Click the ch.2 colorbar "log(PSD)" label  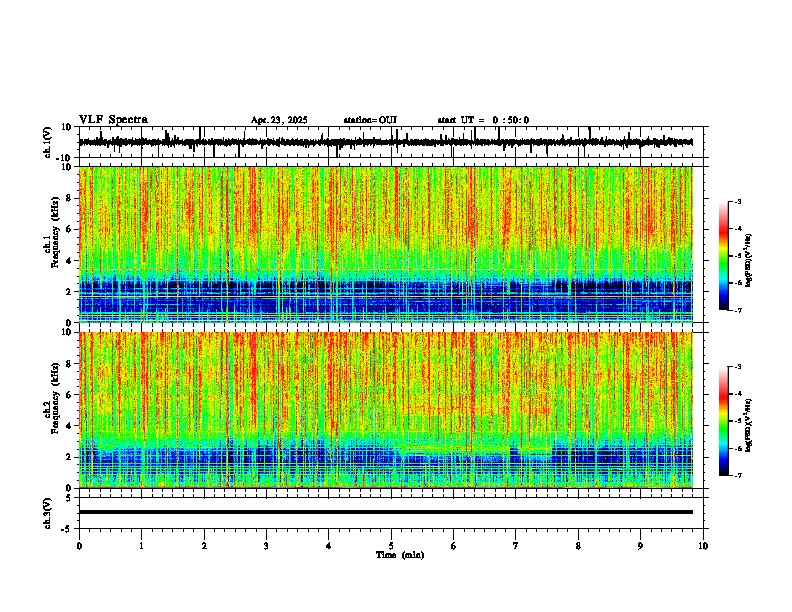click(x=749, y=425)
